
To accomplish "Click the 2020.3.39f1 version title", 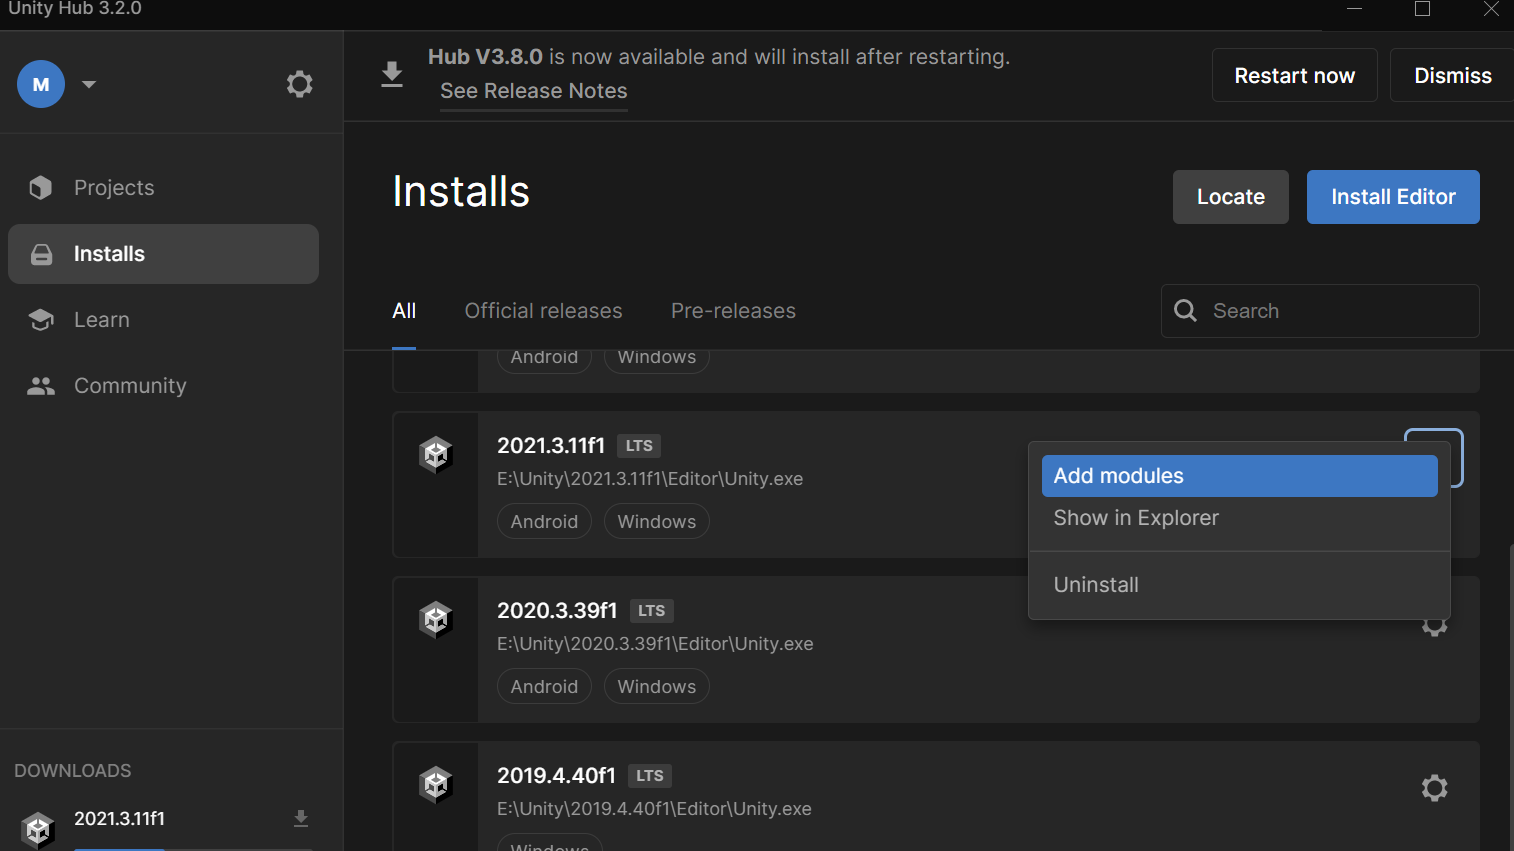I will [557, 611].
